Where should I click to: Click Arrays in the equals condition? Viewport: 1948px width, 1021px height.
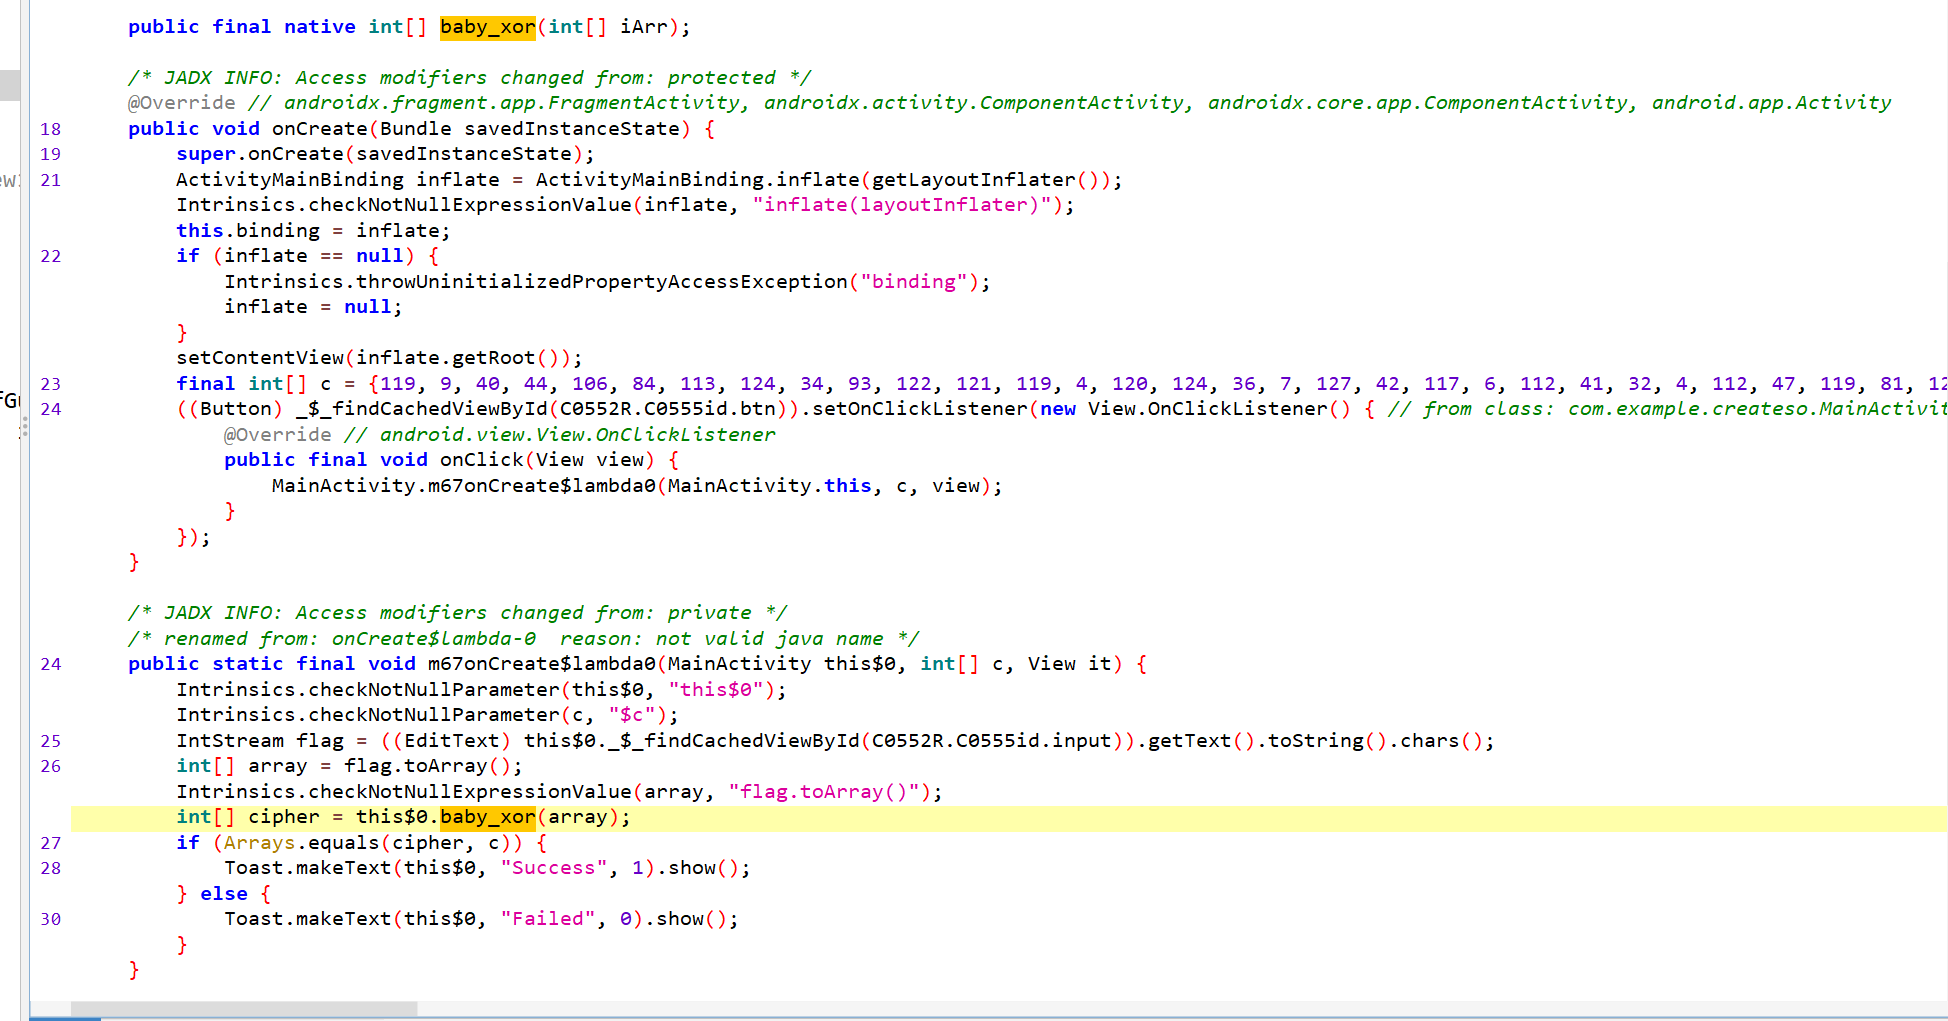click(260, 843)
